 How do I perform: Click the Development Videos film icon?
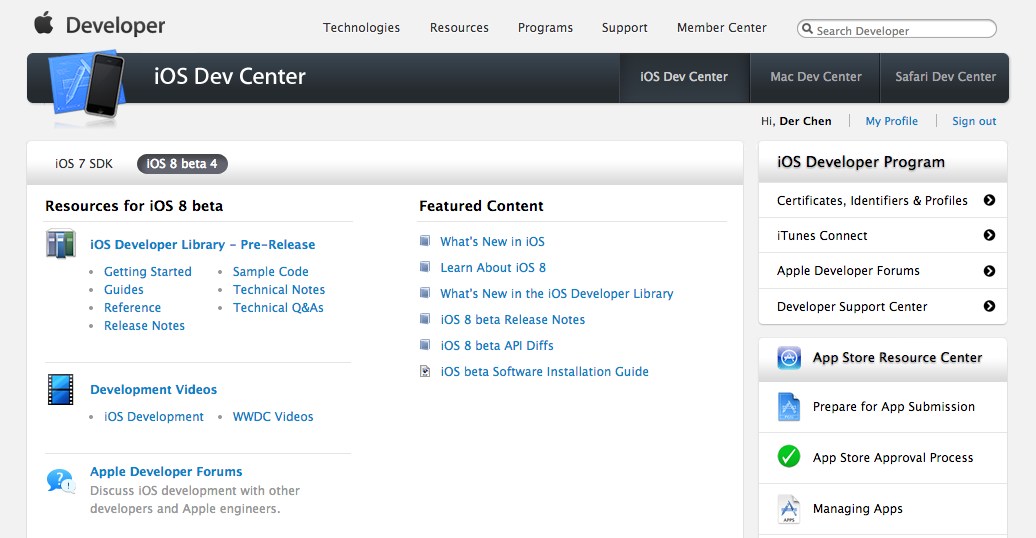(x=60, y=389)
